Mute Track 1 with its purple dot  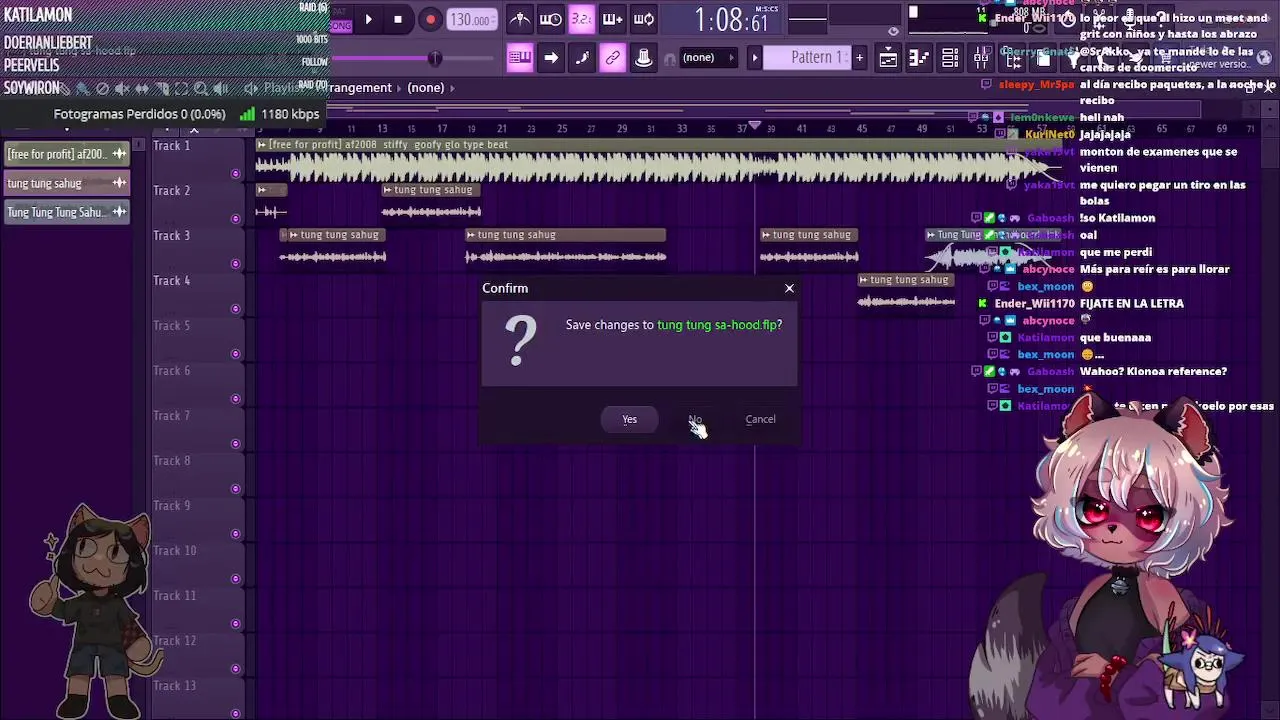[236, 174]
